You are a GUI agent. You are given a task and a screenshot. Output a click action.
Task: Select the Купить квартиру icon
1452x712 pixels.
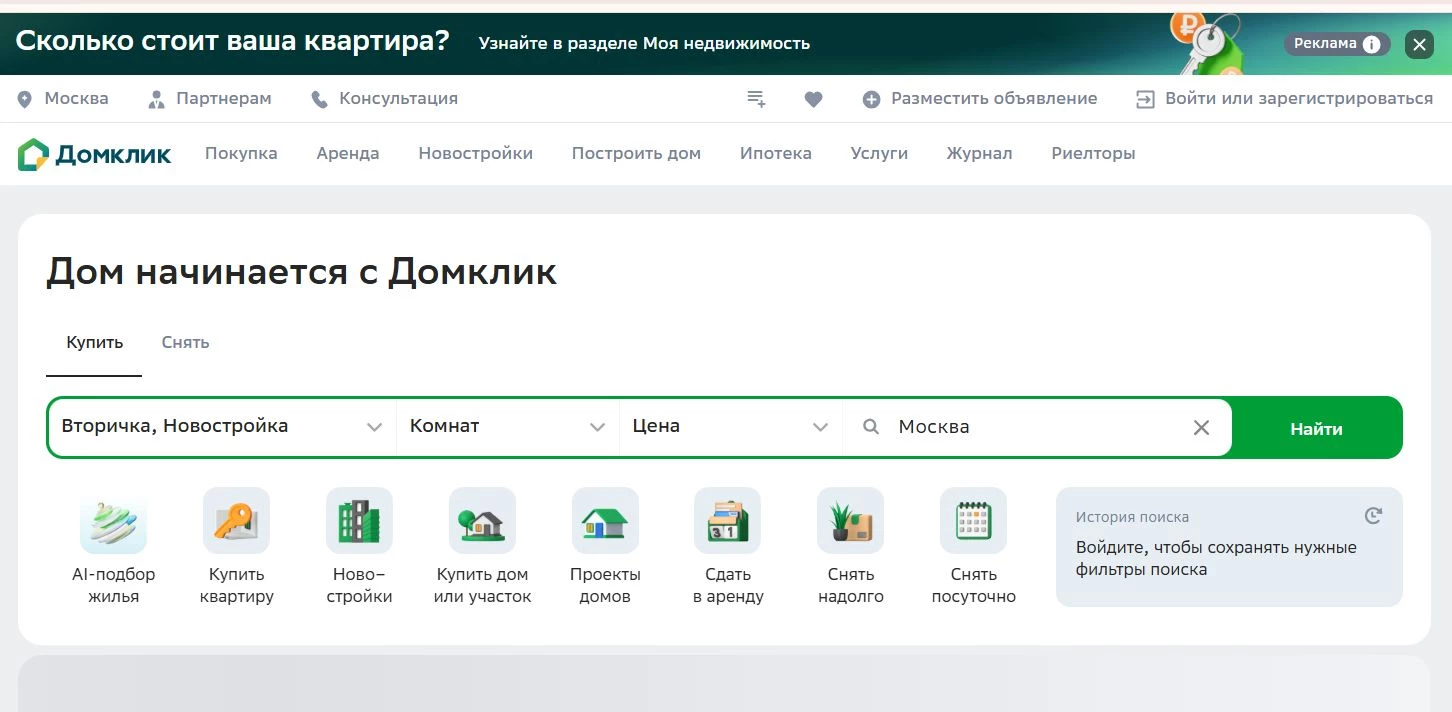tap(236, 520)
